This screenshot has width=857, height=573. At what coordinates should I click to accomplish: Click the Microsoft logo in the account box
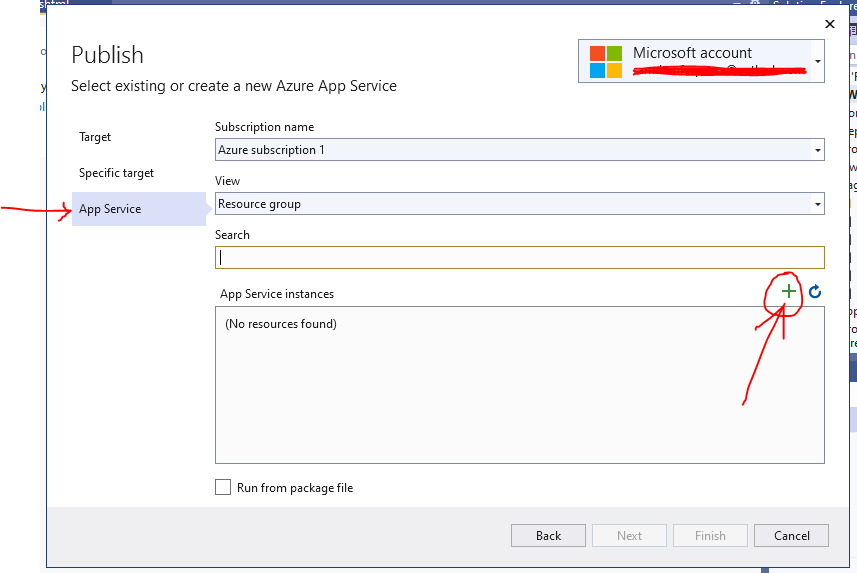(x=606, y=62)
